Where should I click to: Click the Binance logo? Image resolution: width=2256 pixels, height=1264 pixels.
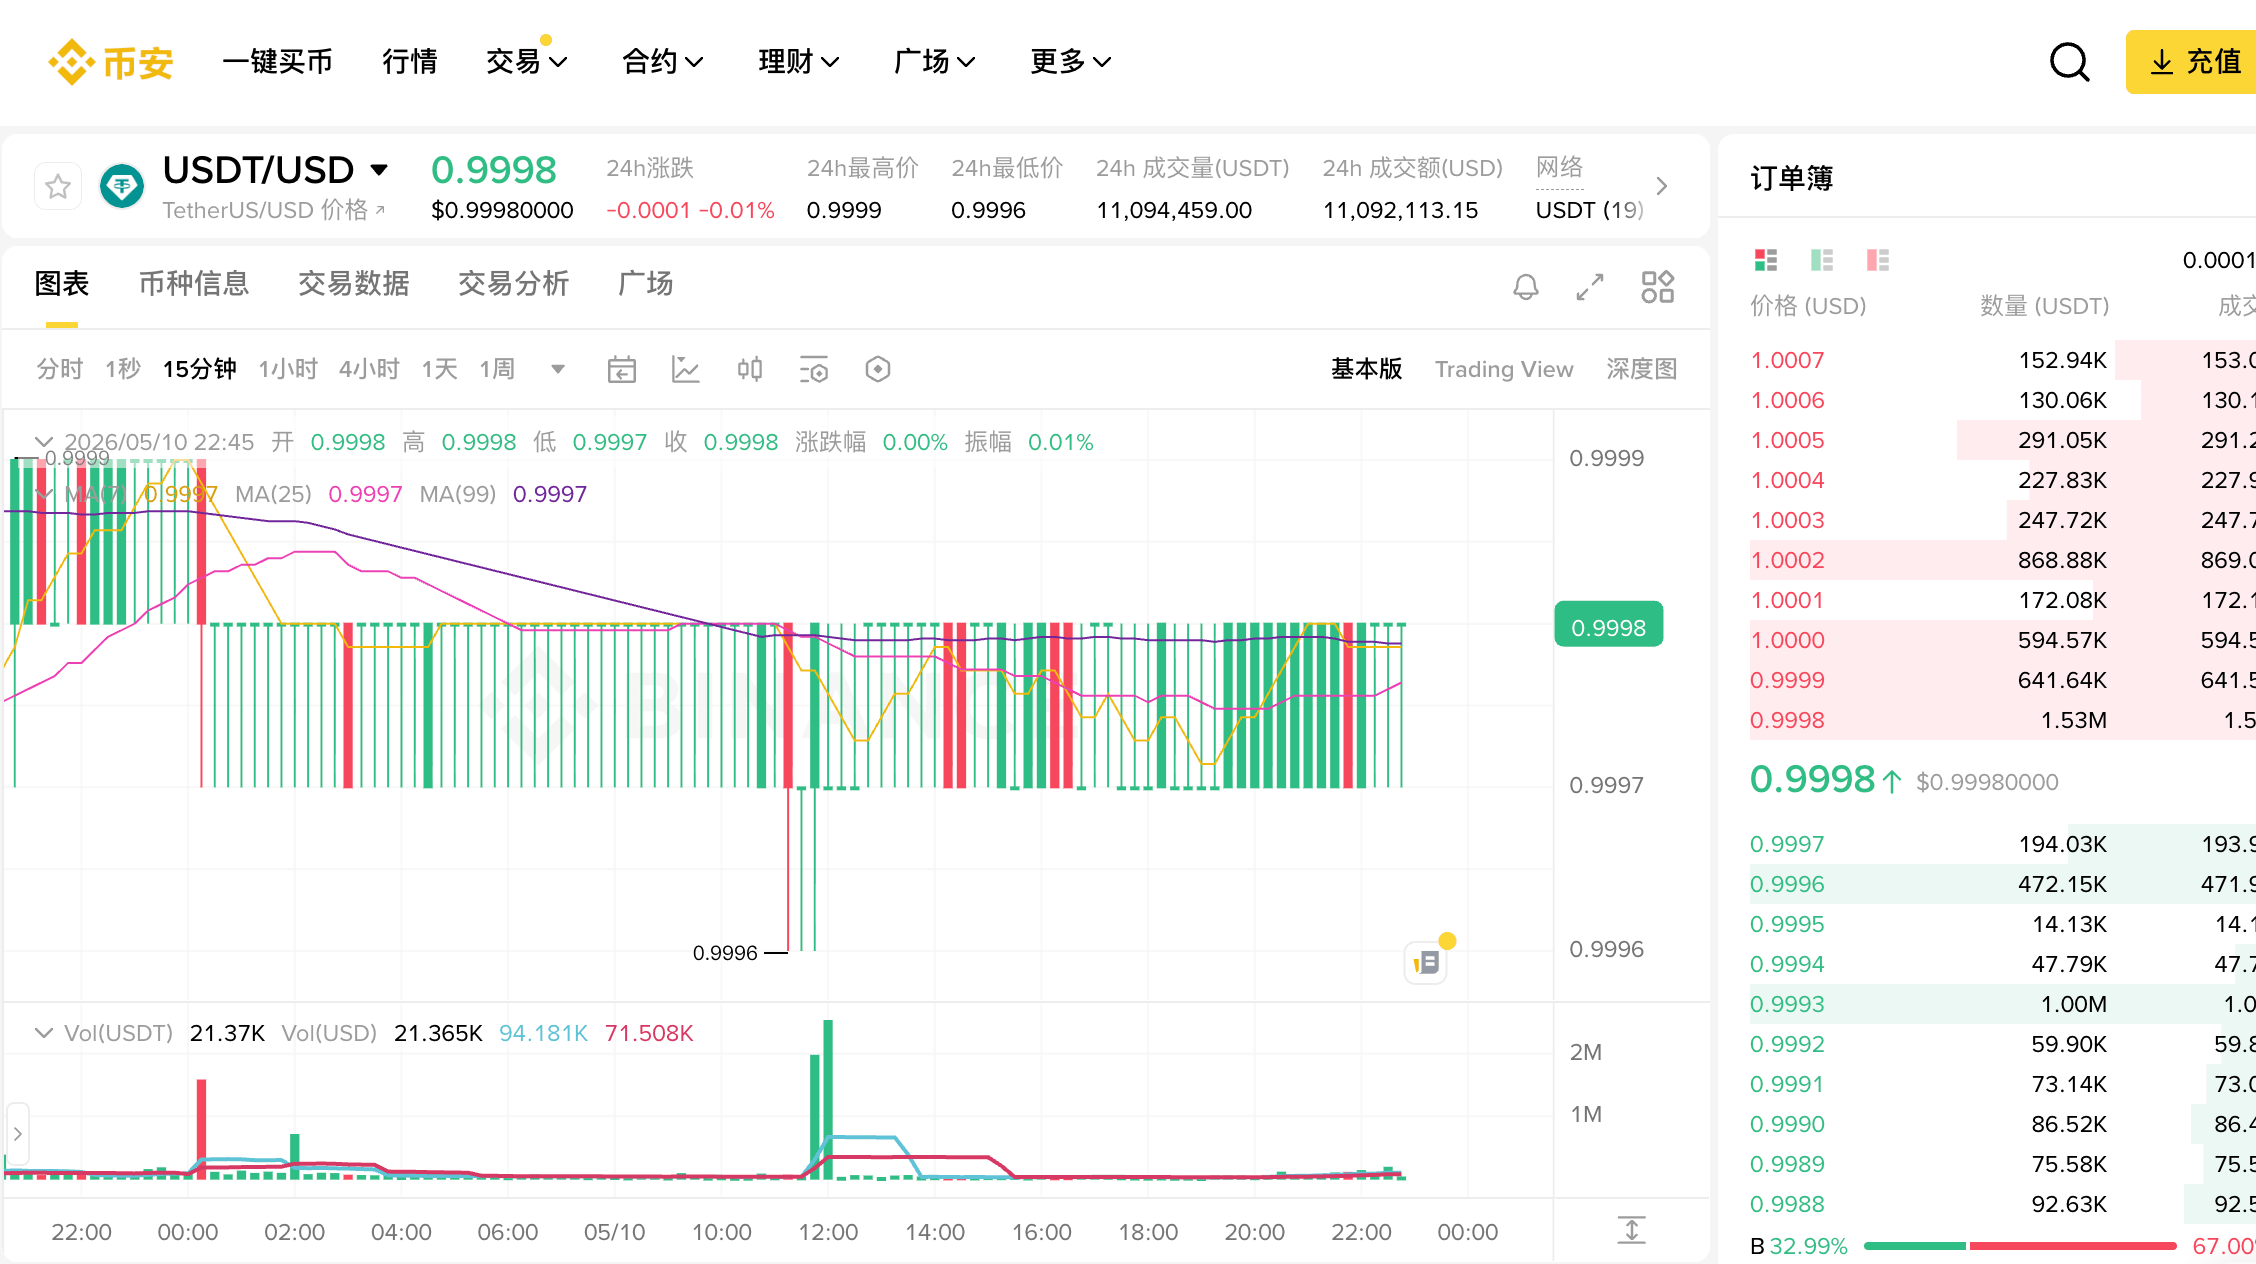(x=110, y=62)
